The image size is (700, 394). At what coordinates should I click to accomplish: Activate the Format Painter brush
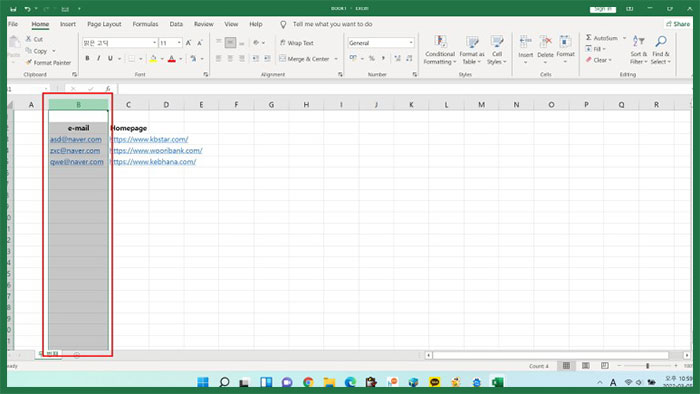[x=48, y=62]
